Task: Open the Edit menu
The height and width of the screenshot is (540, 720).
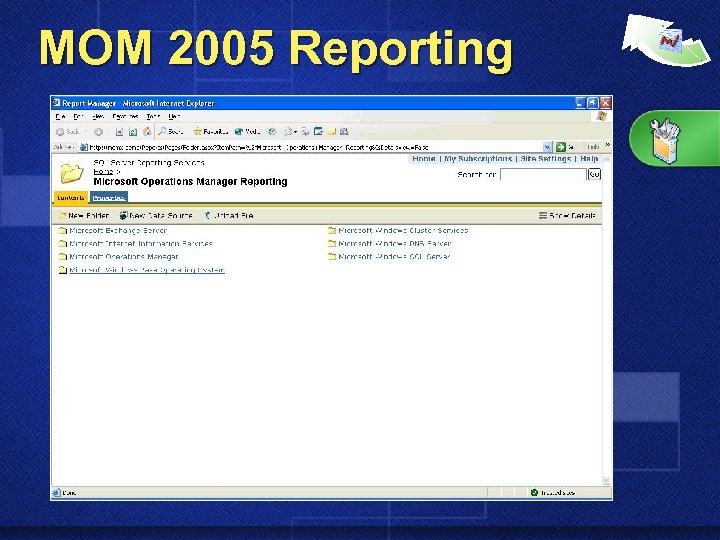Action: click(79, 117)
